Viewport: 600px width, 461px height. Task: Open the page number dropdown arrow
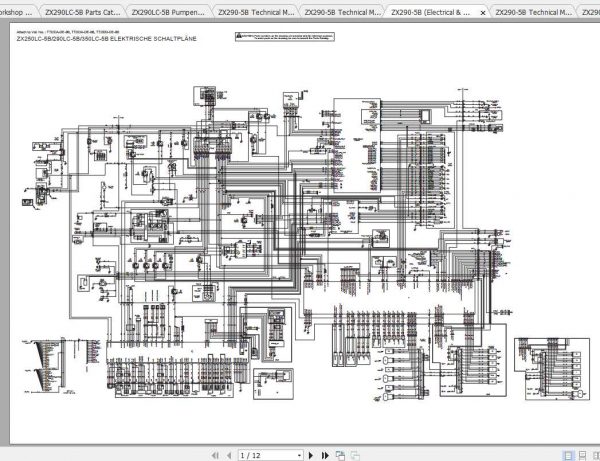pyautogui.click(x=299, y=455)
